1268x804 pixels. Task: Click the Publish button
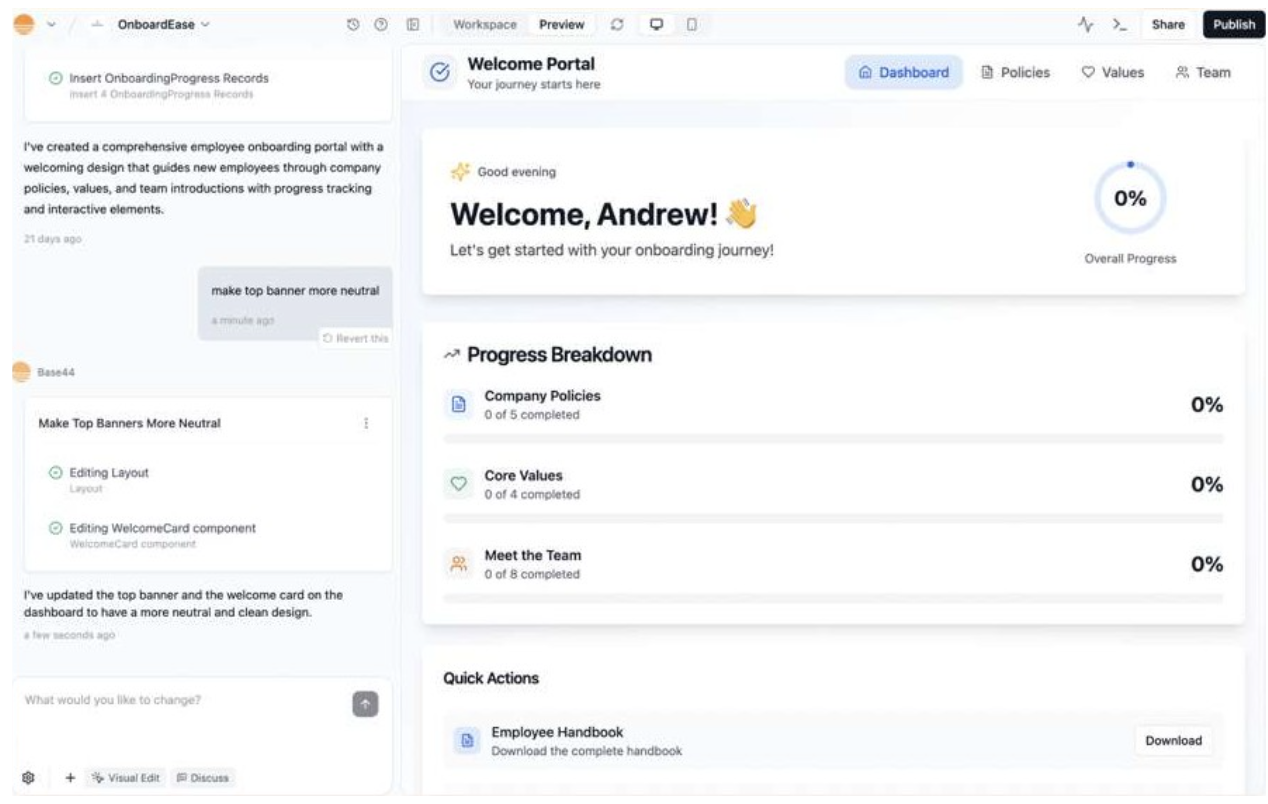tap(1233, 25)
